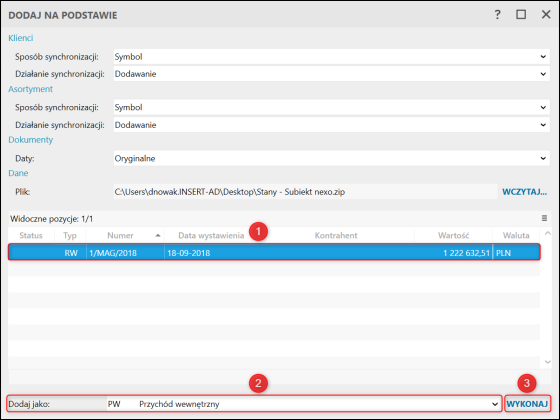Click the WCZYTAJ... link

click(x=524, y=192)
